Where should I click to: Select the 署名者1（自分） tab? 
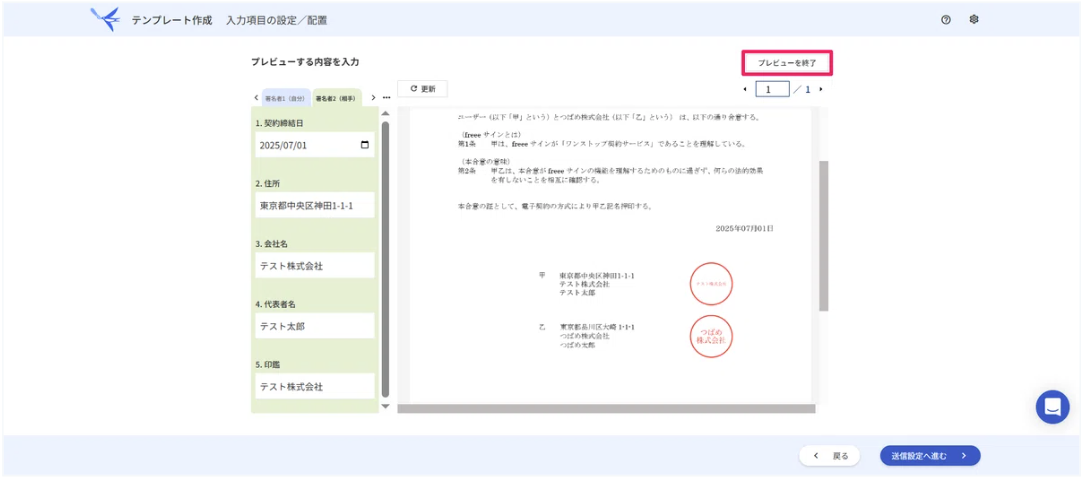[286, 98]
